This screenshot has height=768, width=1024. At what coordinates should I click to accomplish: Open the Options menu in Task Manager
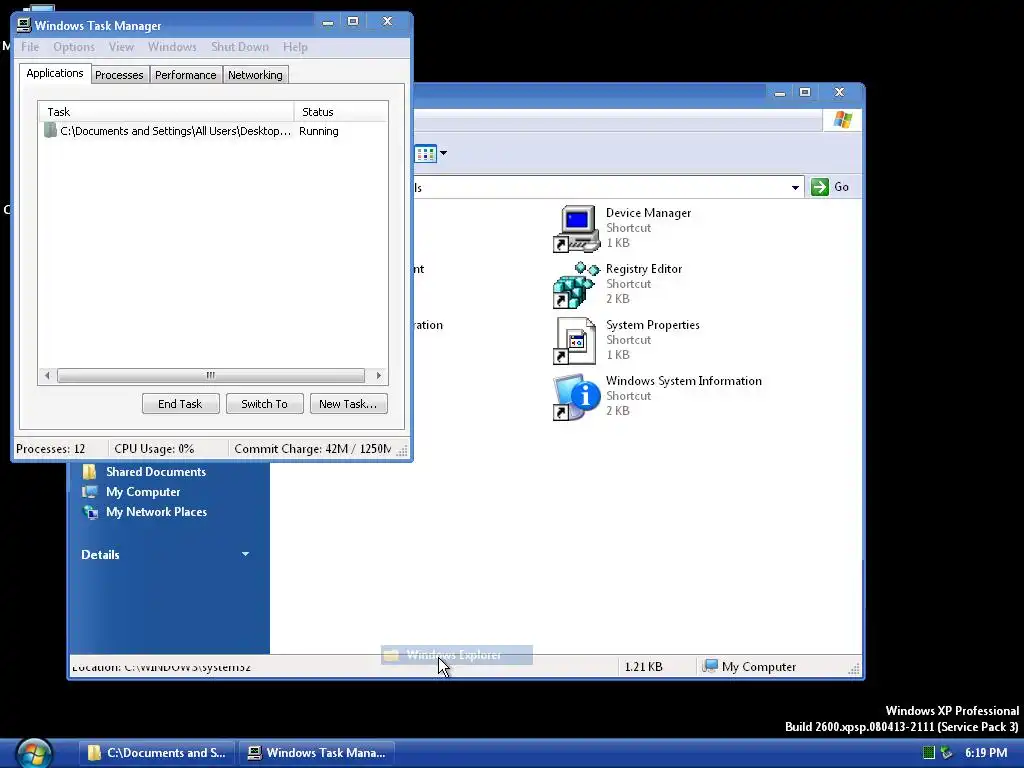tap(74, 47)
